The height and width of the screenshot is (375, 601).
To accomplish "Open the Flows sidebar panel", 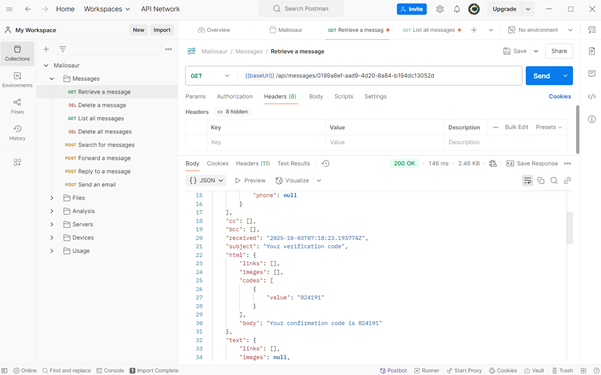I will coord(17,106).
